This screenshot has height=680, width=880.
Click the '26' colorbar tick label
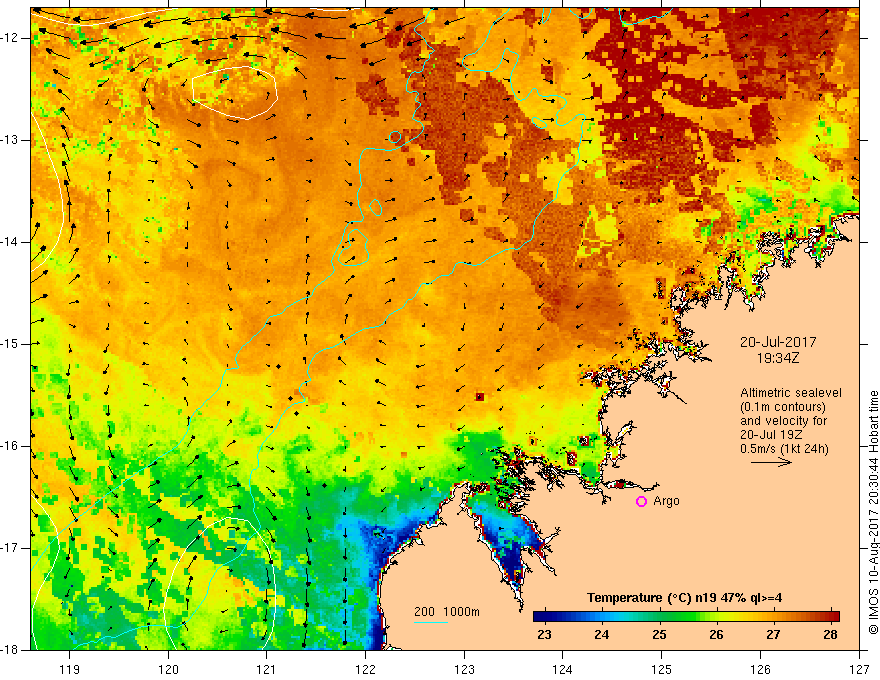(x=716, y=635)
